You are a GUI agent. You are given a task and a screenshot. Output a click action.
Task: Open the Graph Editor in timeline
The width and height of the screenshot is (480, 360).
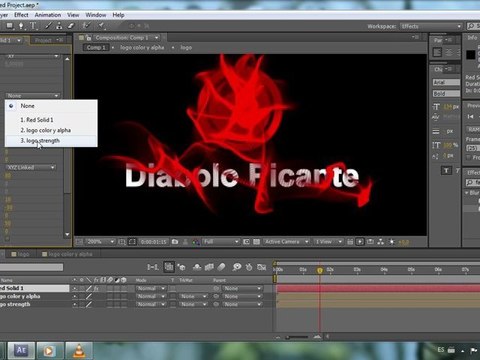(x=262, y=267)
